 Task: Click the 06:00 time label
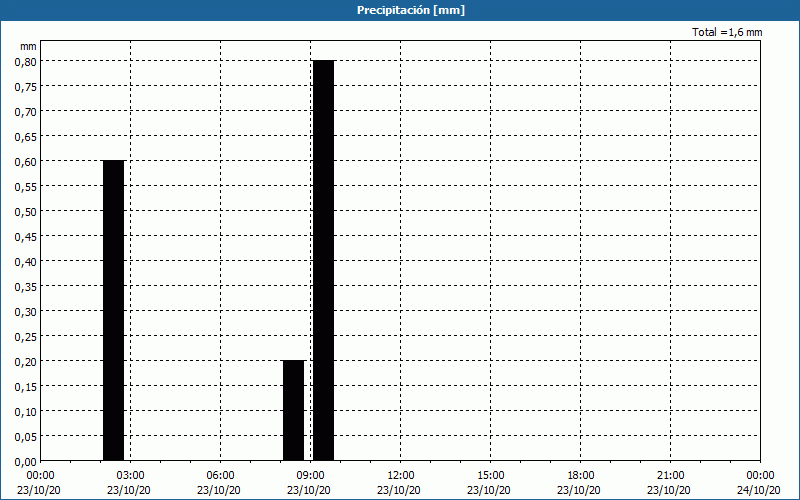coord(220,476)
